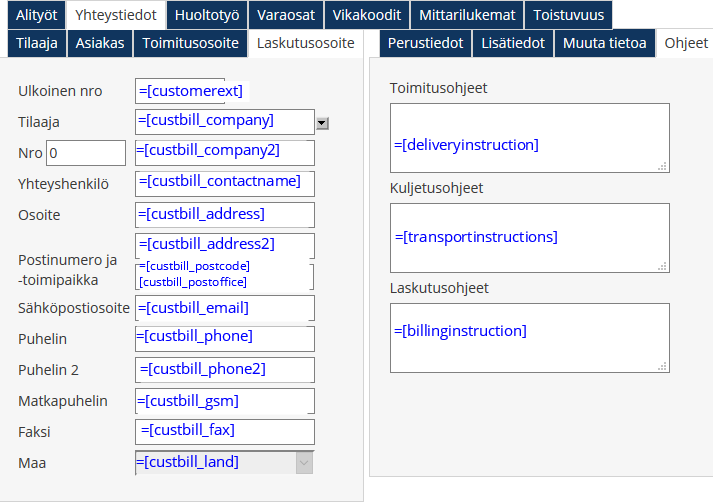The image size is (713, 503).
Task: Switch to the Toimitusosoite sub-tab
Action: pyautogui.click(x=190, y=44)
